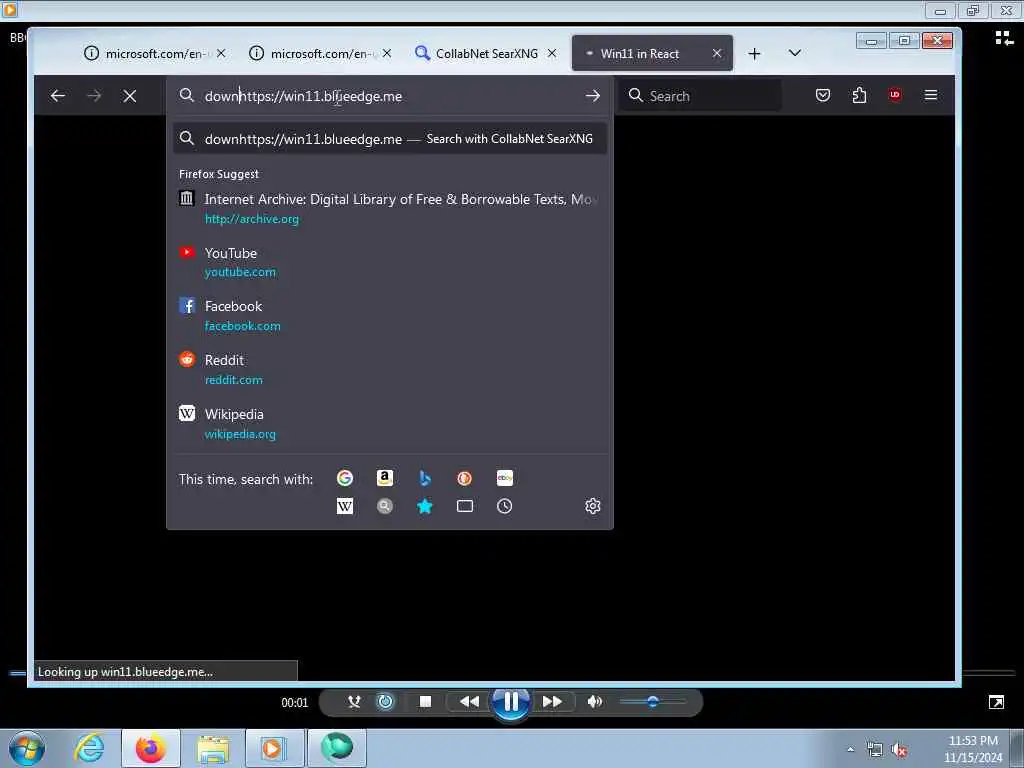Open the green app on the taskbar
This screenshot has height=768, width=1024.
[x=336, y=748]
